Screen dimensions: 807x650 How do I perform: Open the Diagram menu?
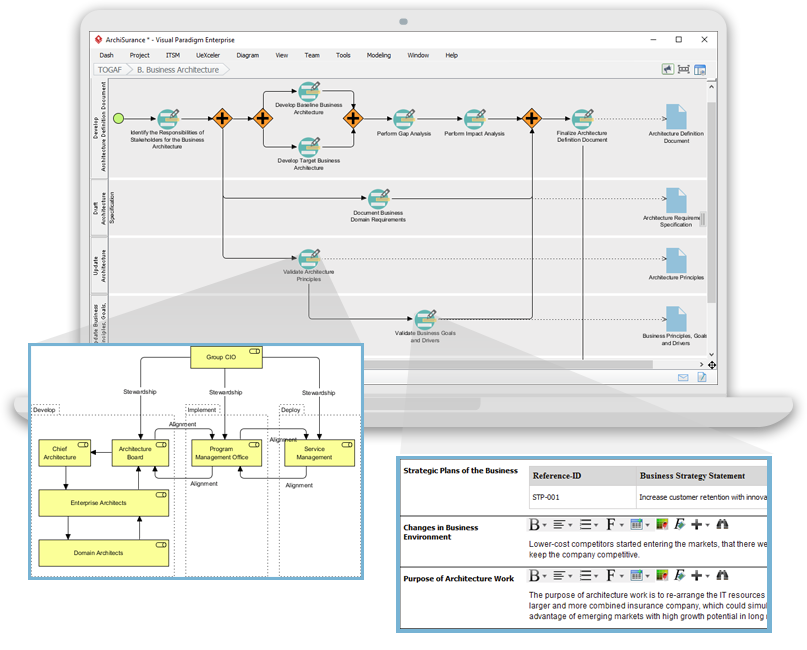click(x=247, y=55)
